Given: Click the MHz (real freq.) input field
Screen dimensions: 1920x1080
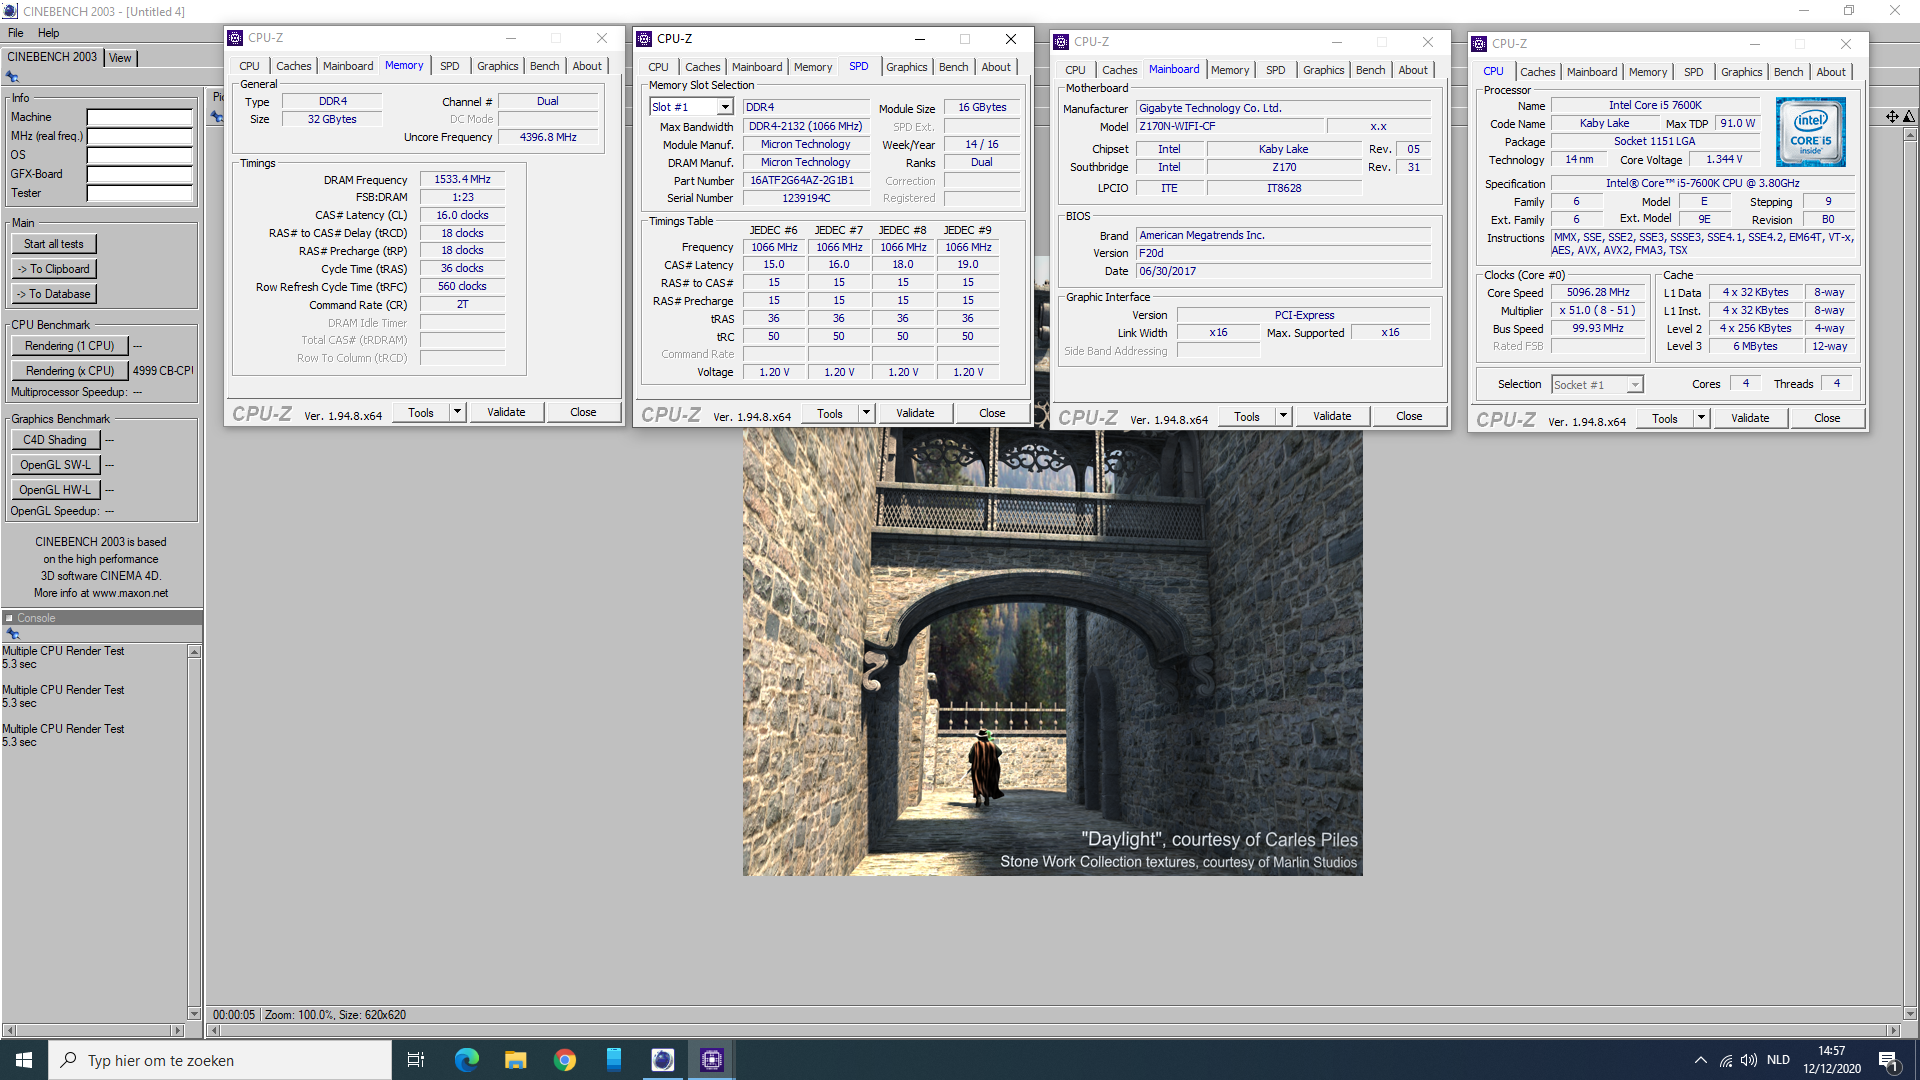Looking at the screenshot, I should (139, 136).
